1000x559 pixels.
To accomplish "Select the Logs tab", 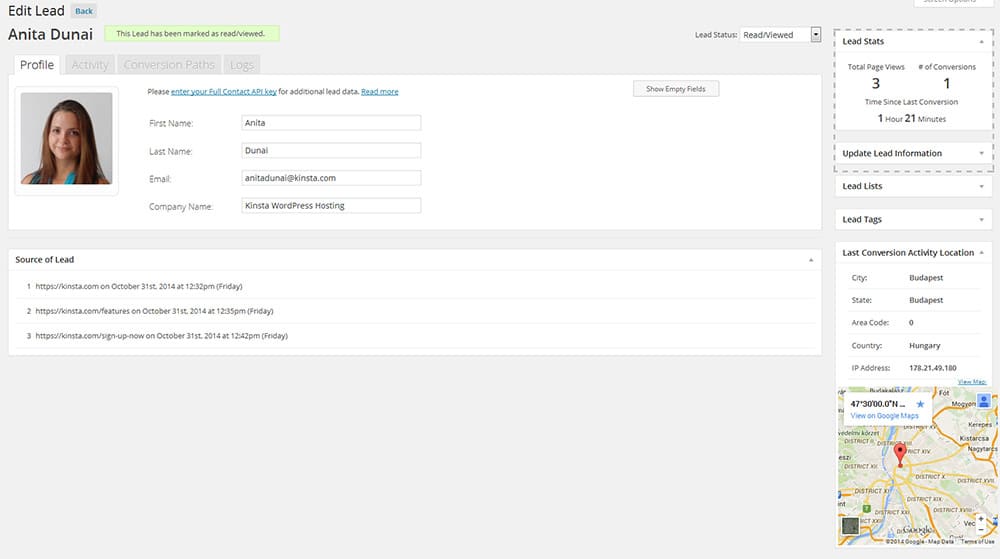I will [242, 65].
